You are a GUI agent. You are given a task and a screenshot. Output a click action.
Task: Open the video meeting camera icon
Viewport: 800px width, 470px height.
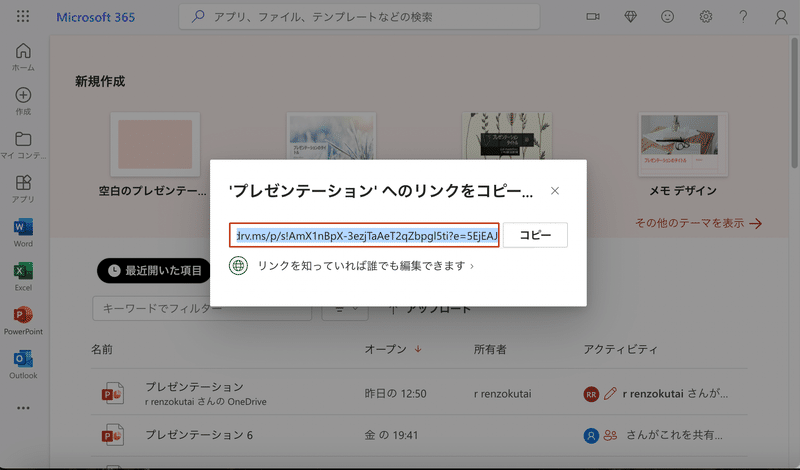point(592,17)
